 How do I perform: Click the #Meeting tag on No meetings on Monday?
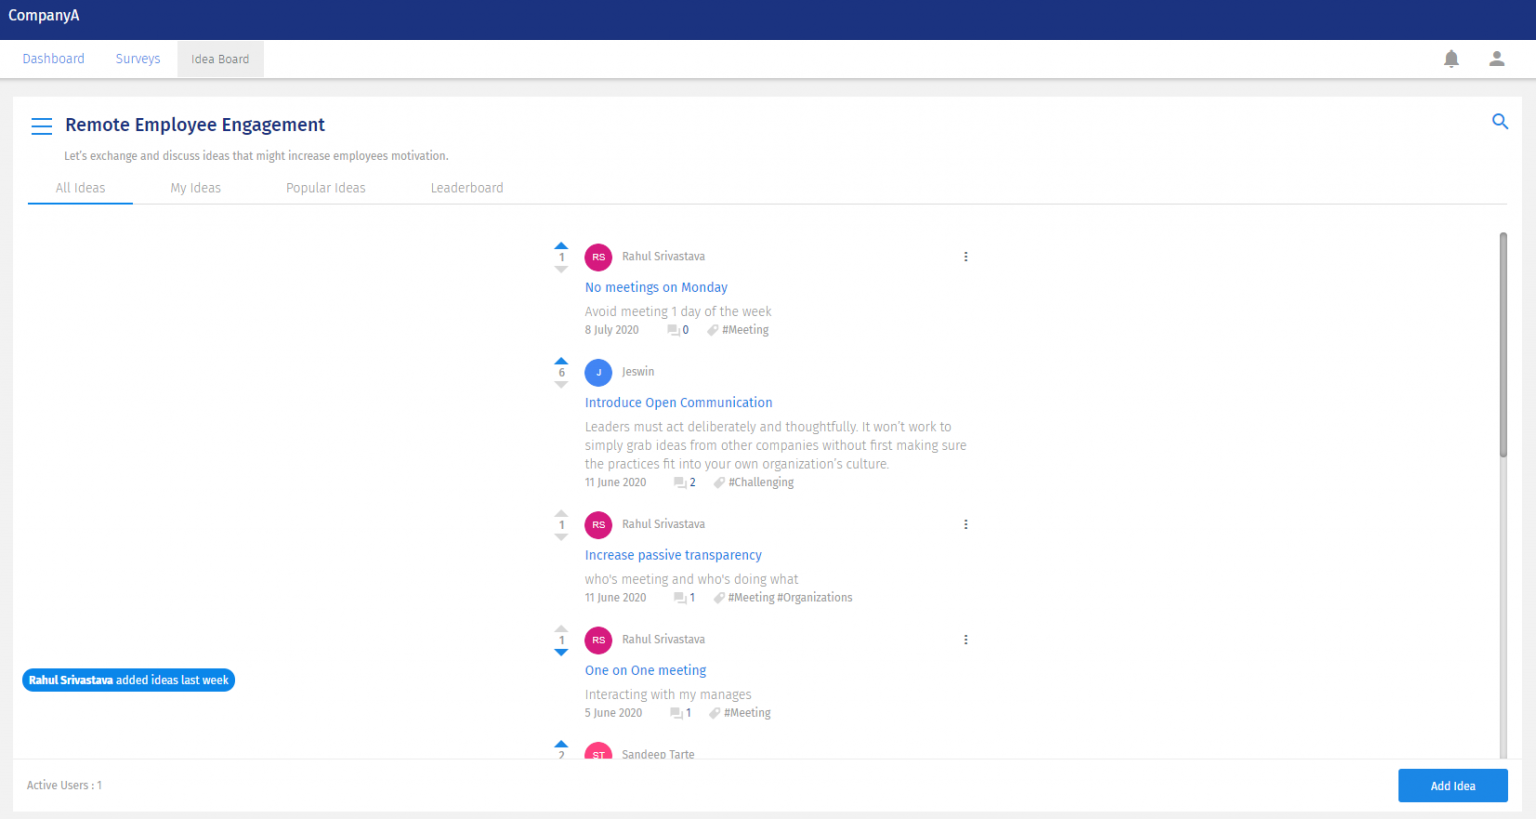coord(744,329)
